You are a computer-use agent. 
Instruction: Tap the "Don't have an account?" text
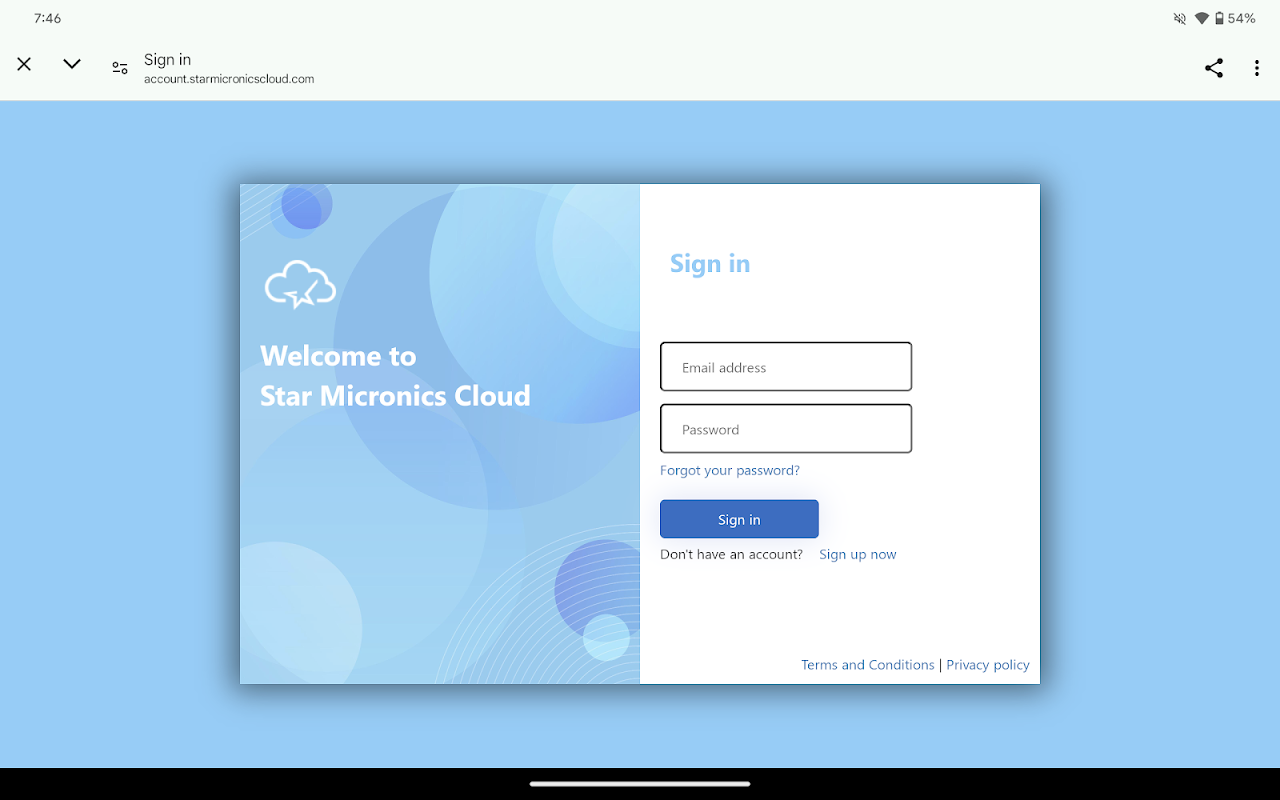pos(731,554)
